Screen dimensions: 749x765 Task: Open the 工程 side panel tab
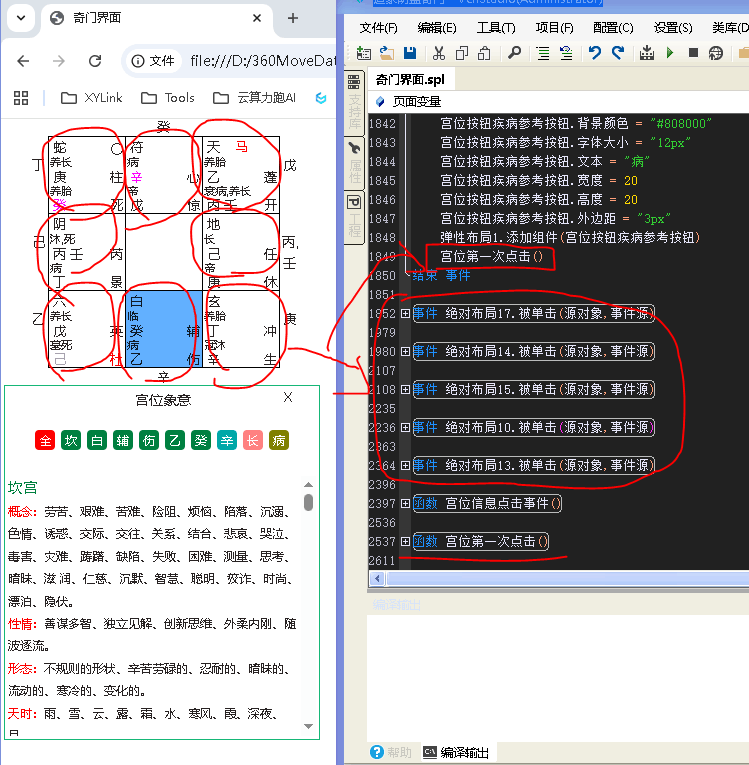coord(354,217)
